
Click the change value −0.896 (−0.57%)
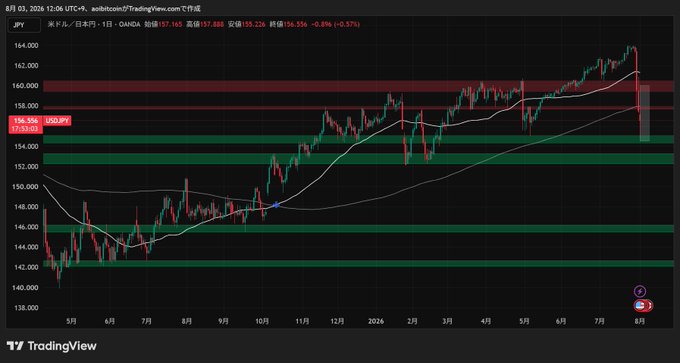335,25
